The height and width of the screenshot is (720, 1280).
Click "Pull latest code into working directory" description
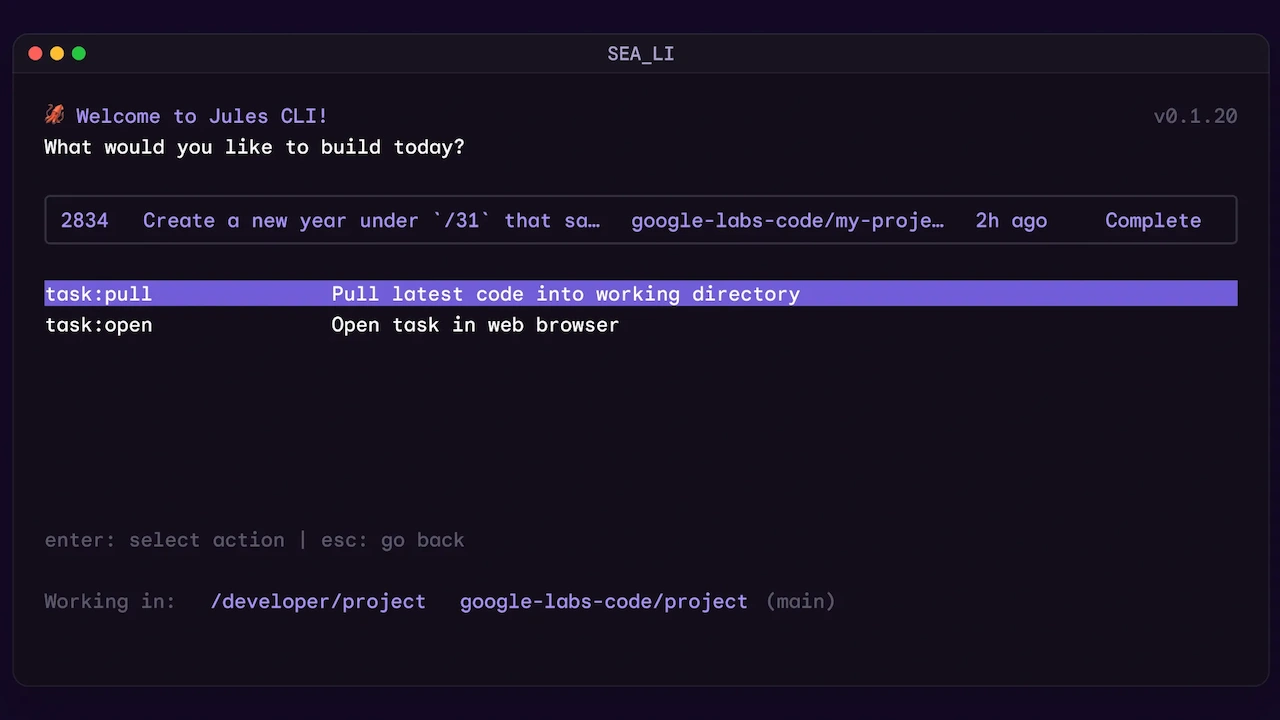pos(565,294)
